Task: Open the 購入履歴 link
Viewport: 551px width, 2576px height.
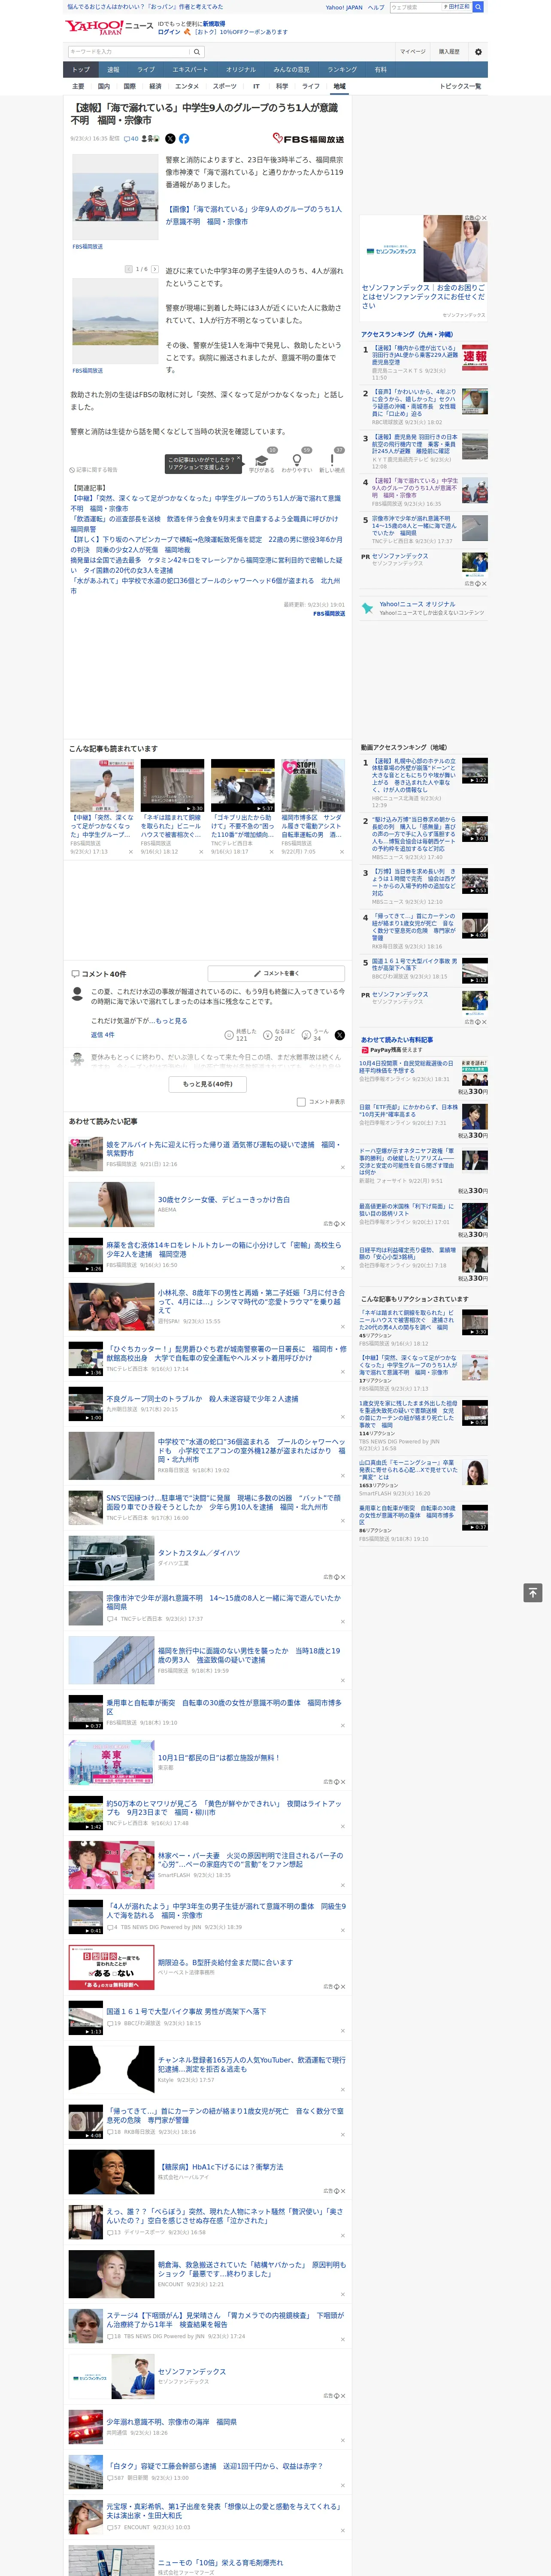Action: click(x=449, y=52)
